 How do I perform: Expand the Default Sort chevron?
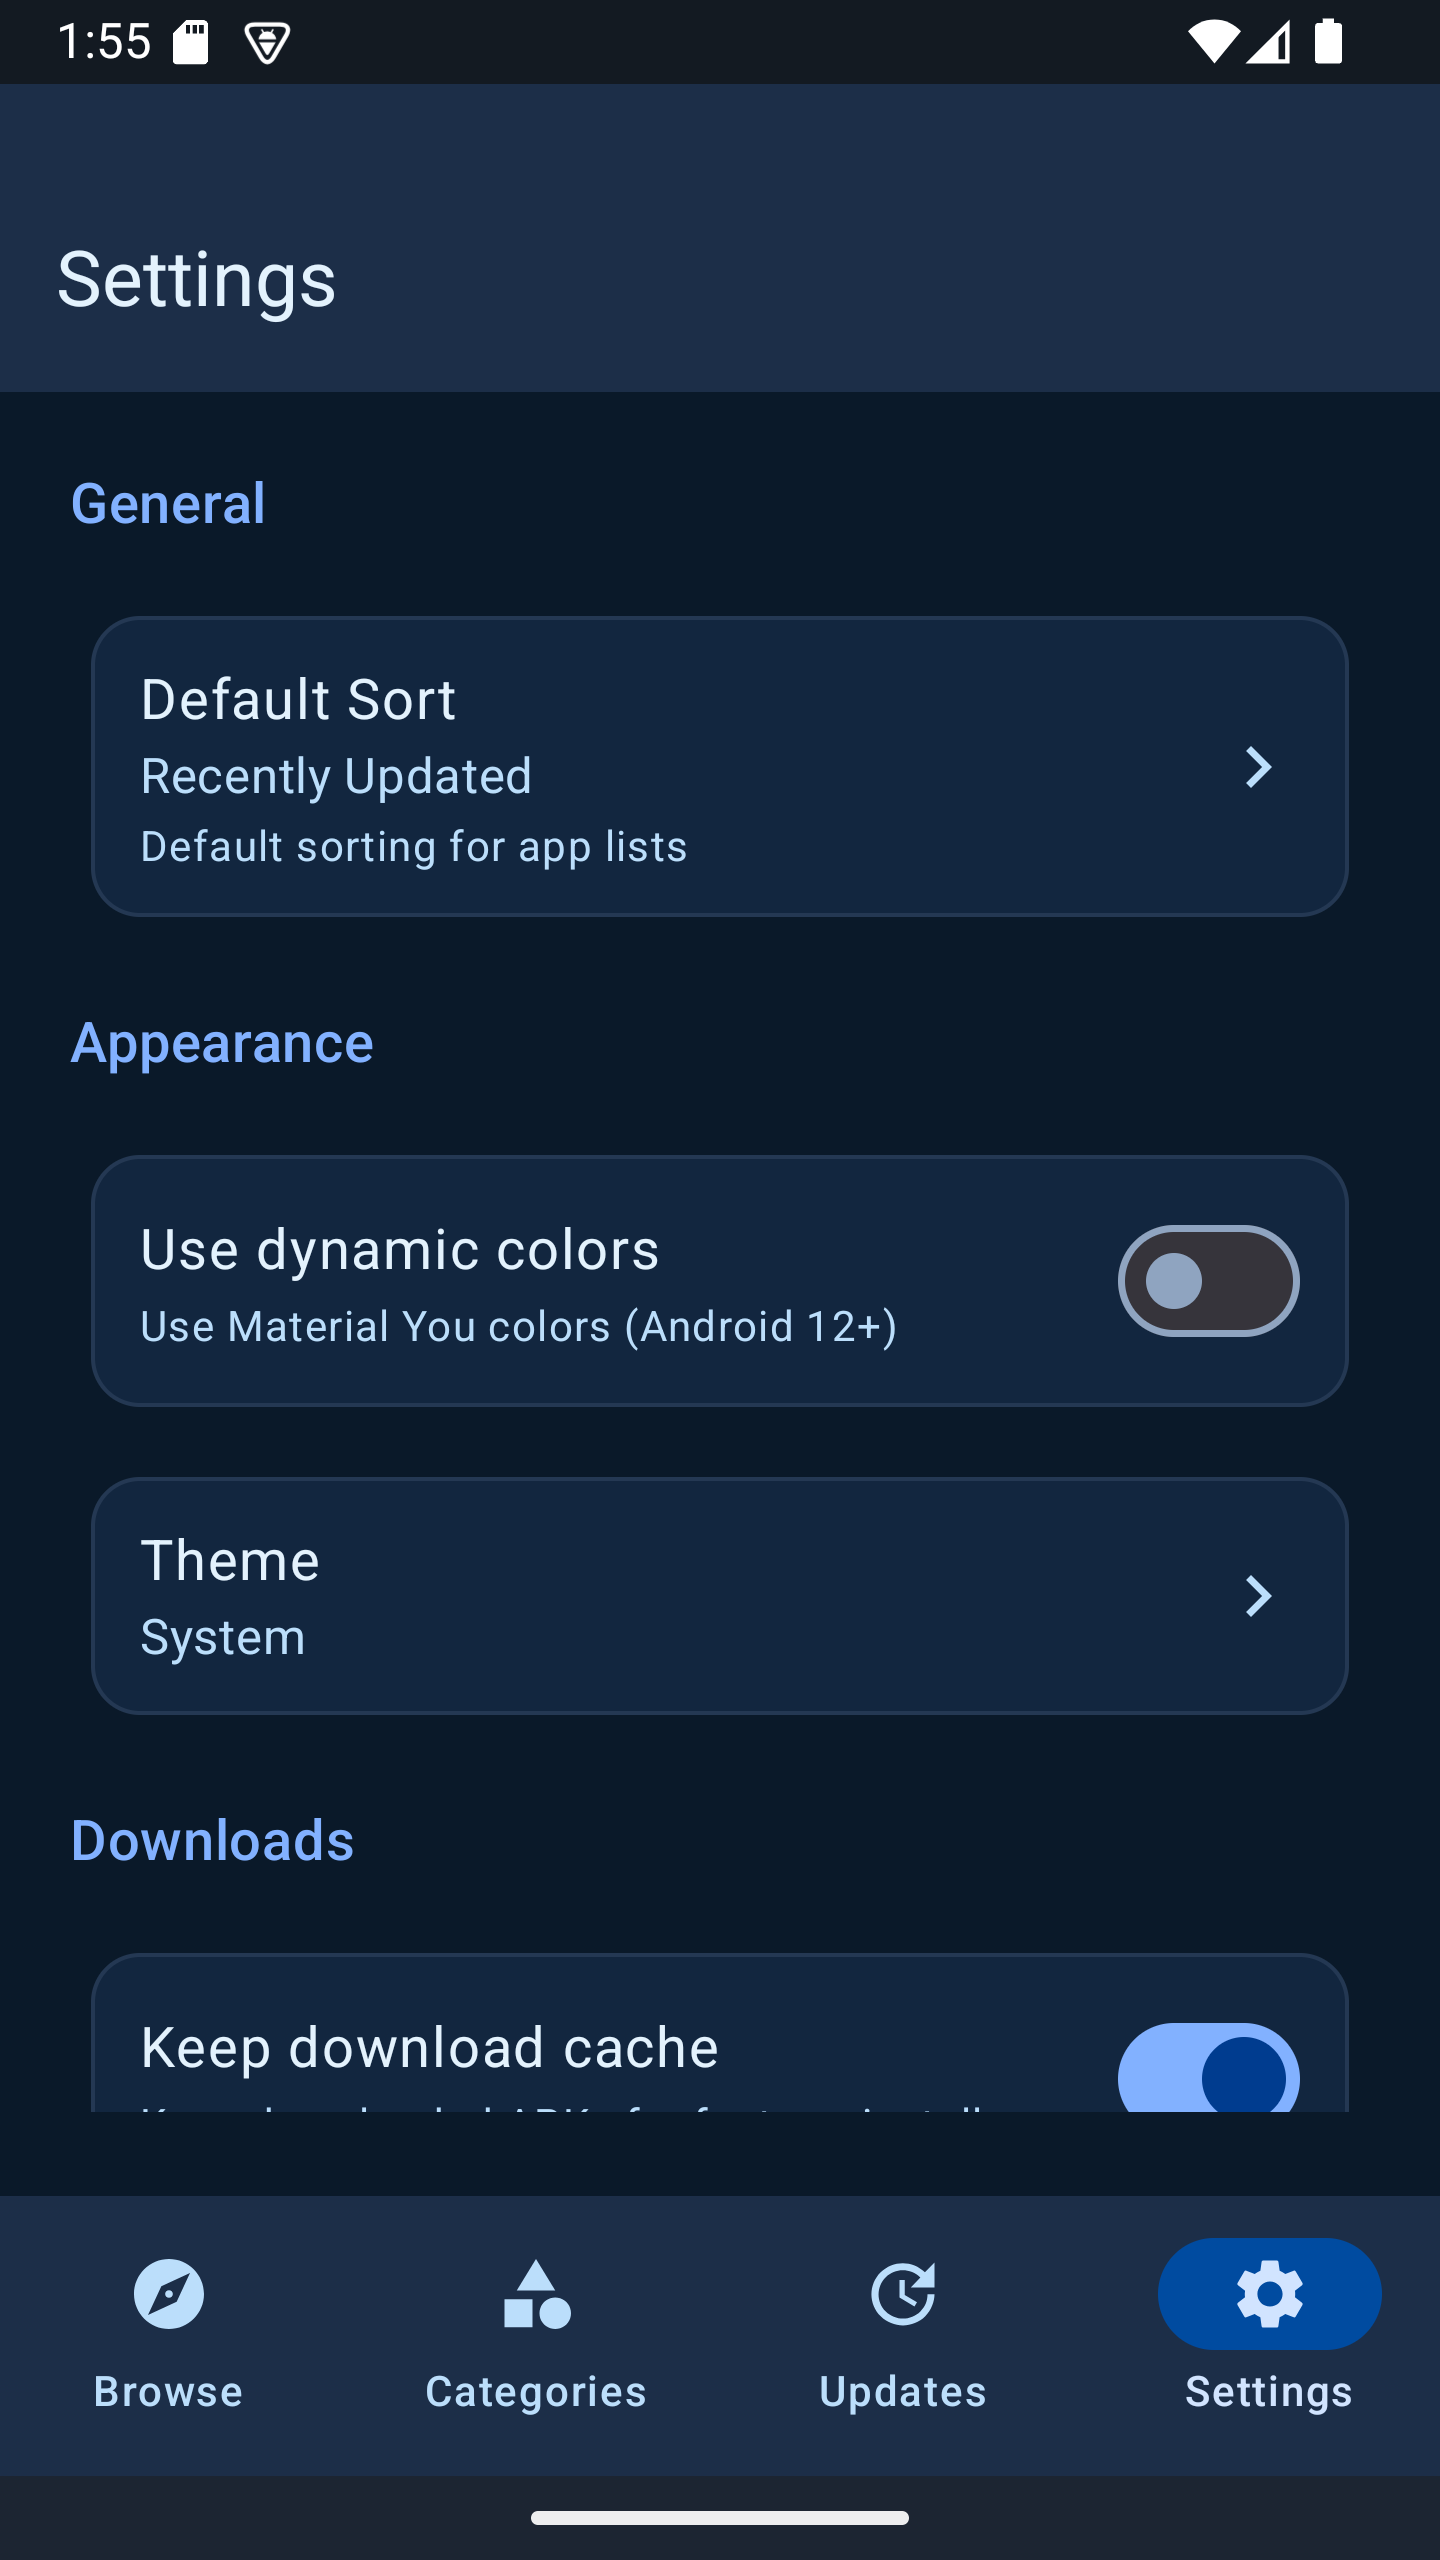1258,767
